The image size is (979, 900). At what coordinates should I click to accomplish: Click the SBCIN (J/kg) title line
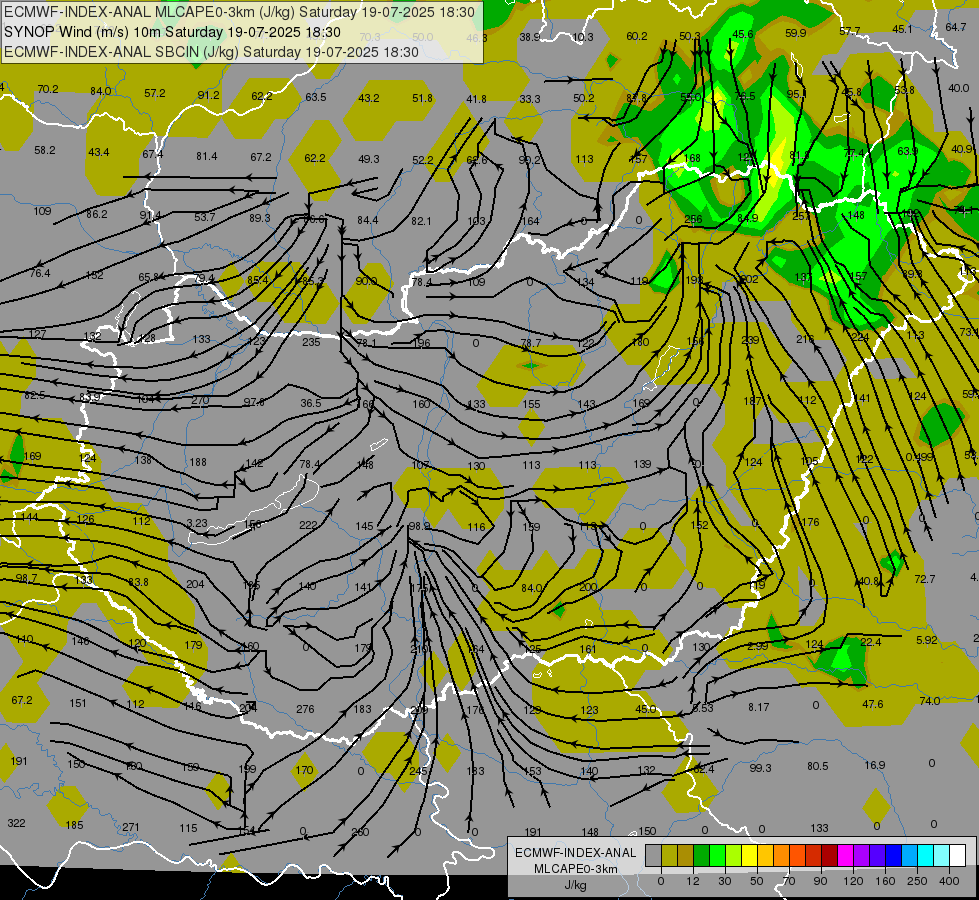pos(211,52)
